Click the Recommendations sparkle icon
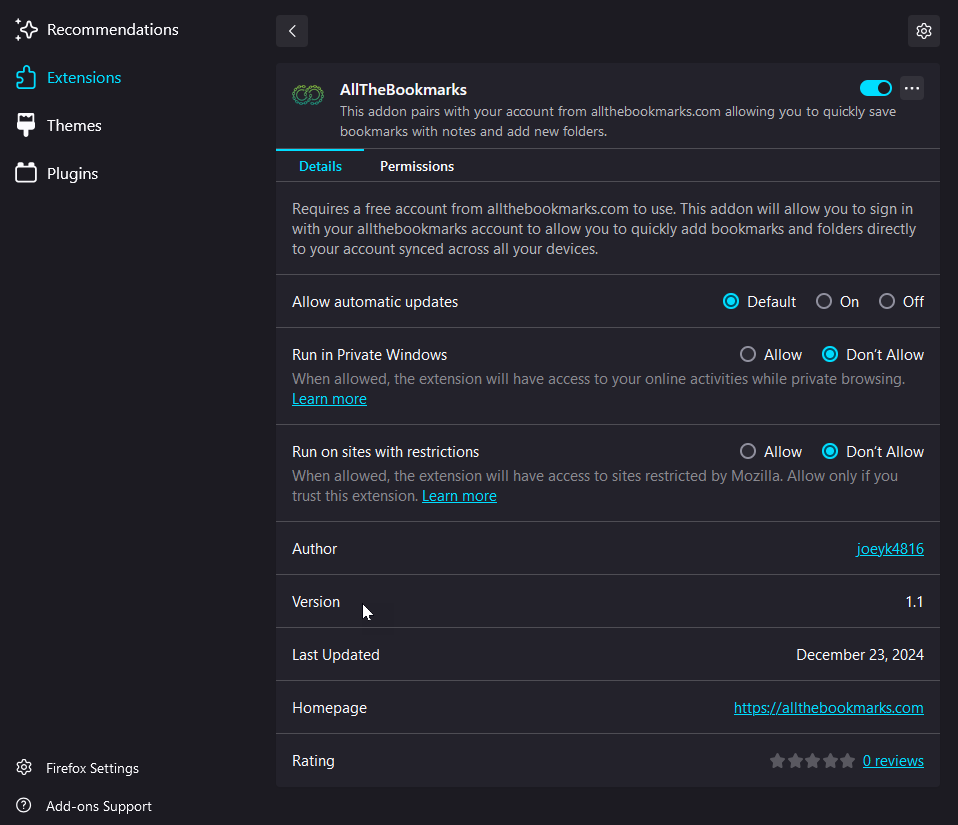The height and width of the screenshot is (825, 958). tap(26, 30)
